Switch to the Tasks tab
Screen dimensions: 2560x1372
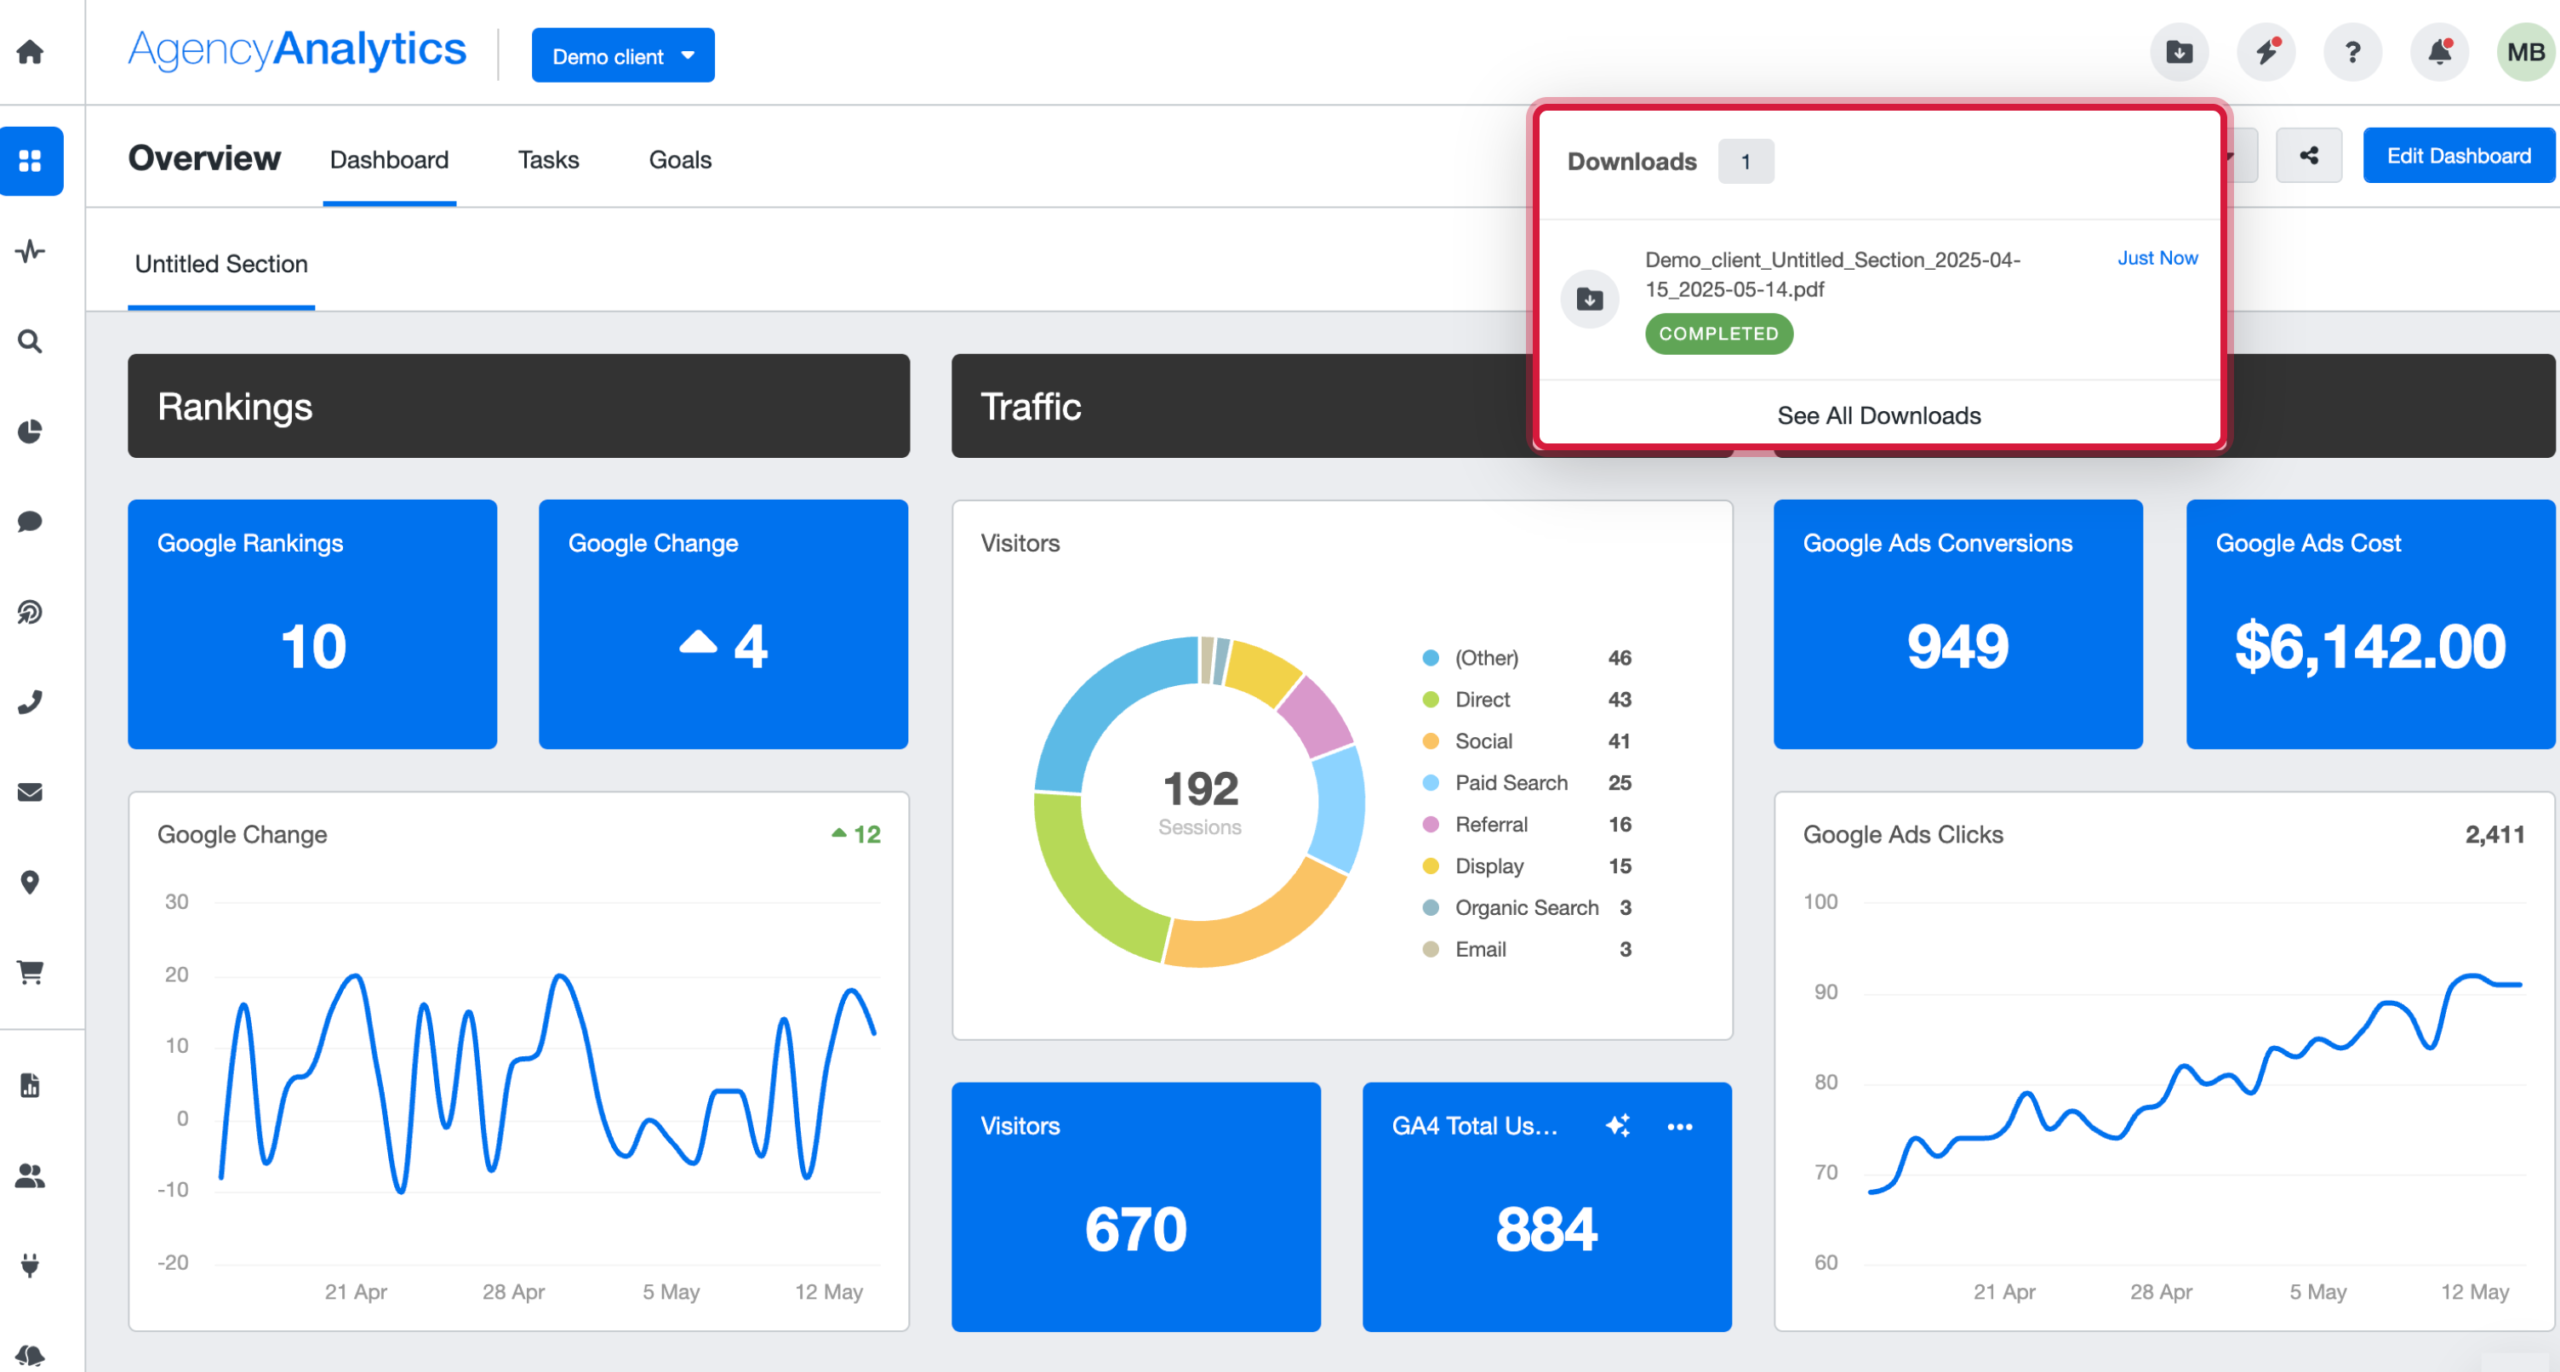click(x=548, y=159)
